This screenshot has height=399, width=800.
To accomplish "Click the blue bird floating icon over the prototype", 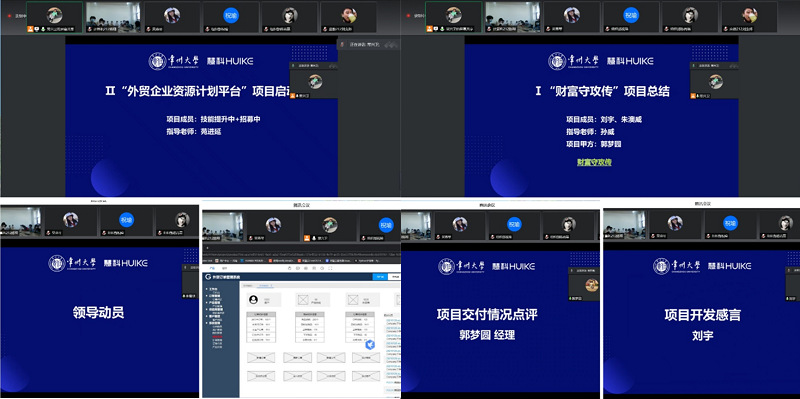I will point(370,345).
